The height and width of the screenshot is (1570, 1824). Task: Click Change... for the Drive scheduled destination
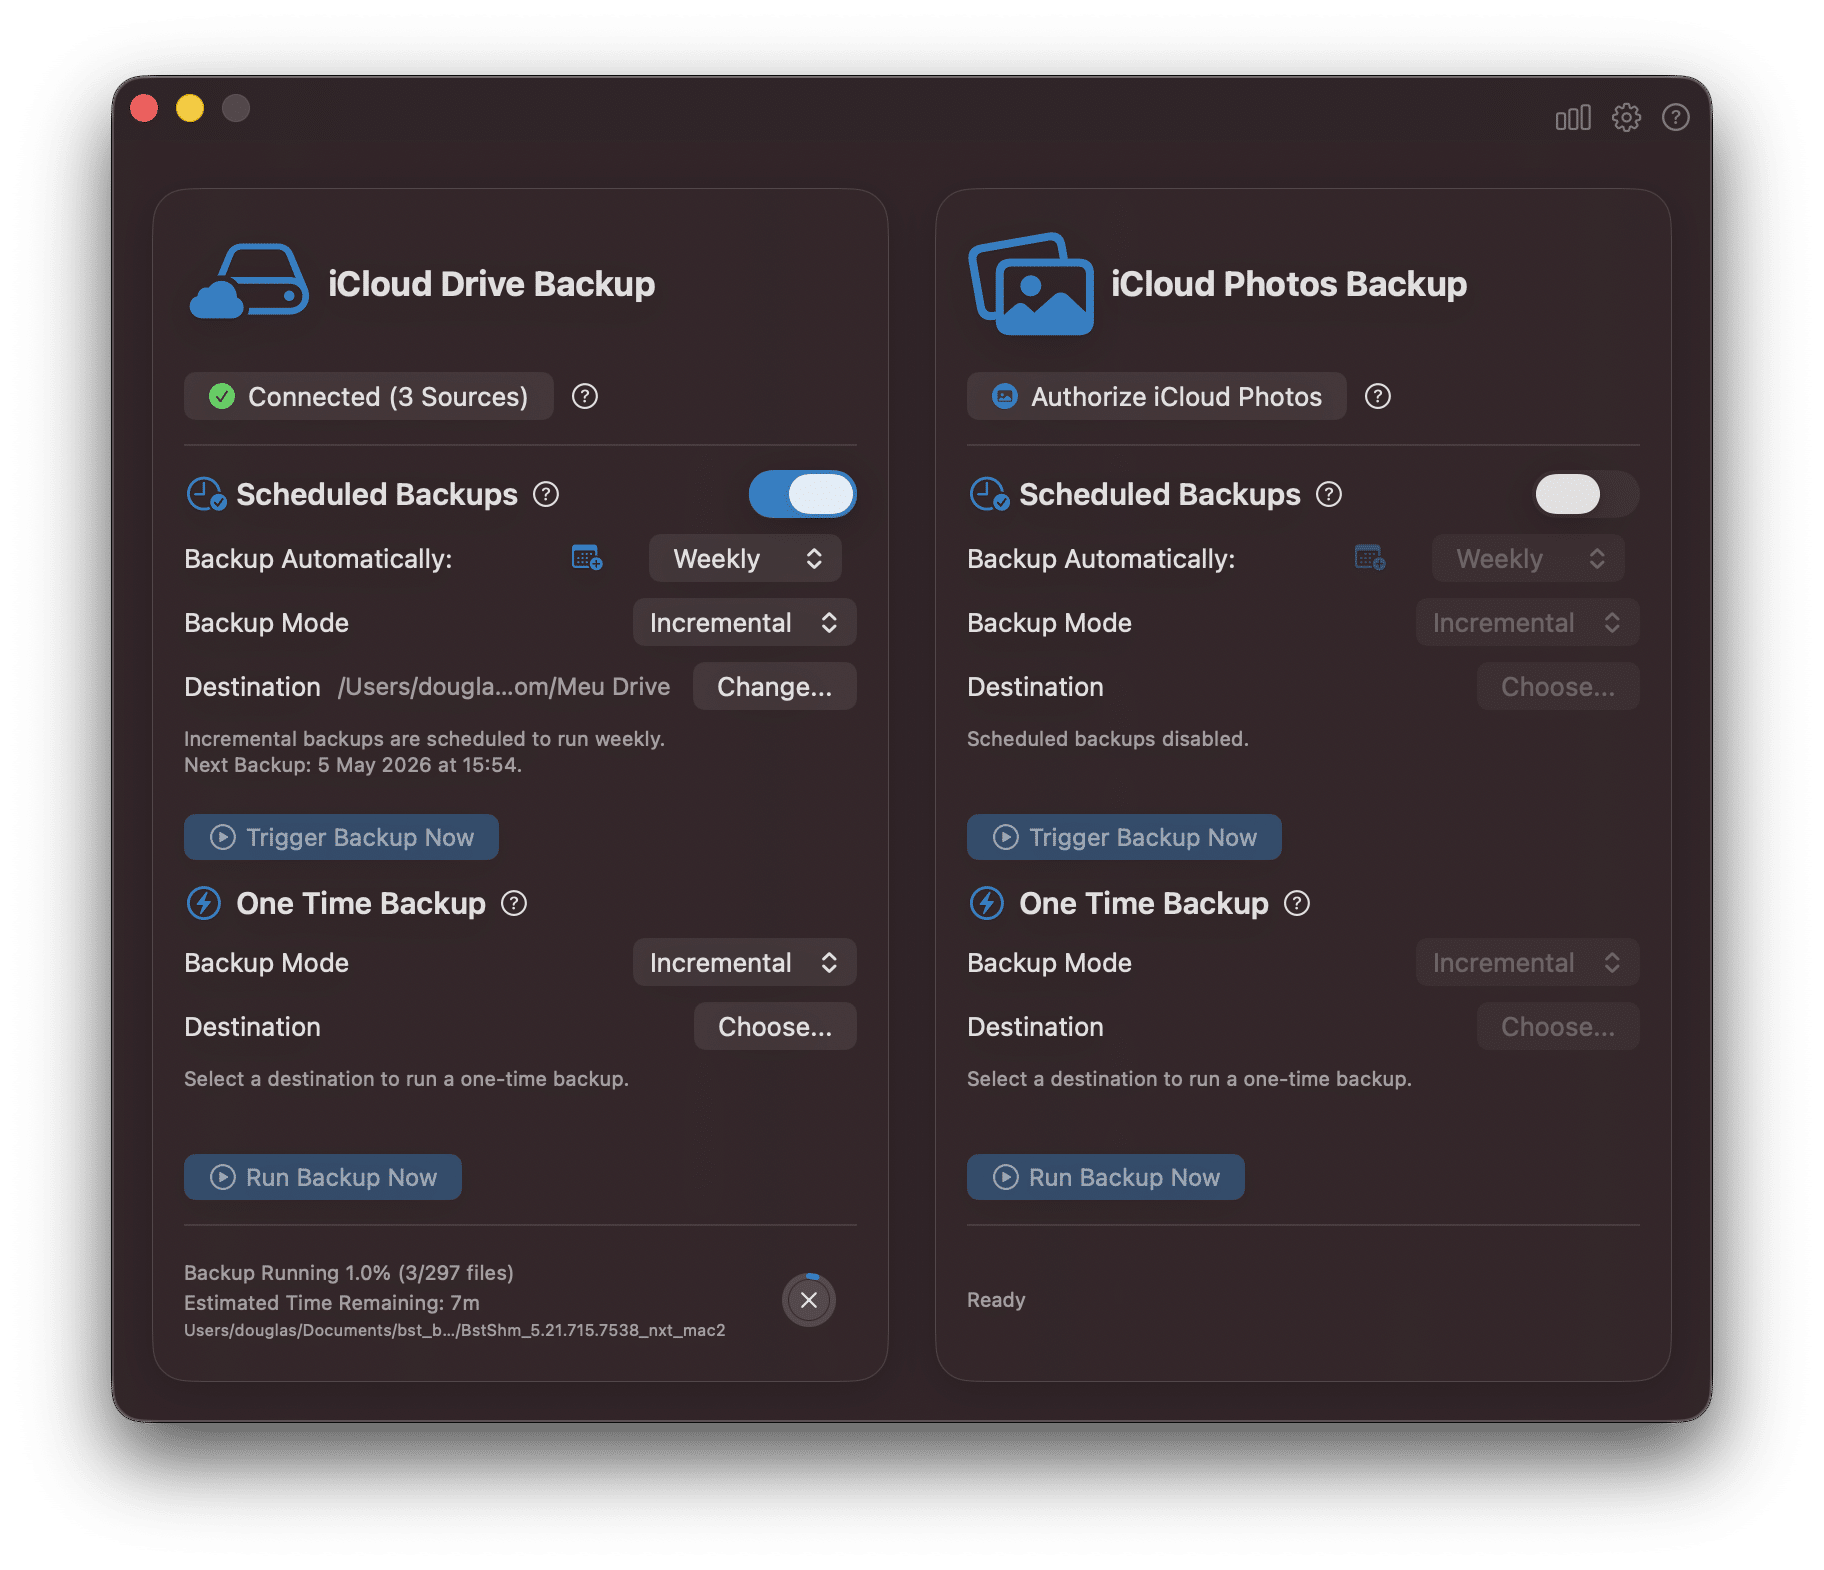click(774, 686)
